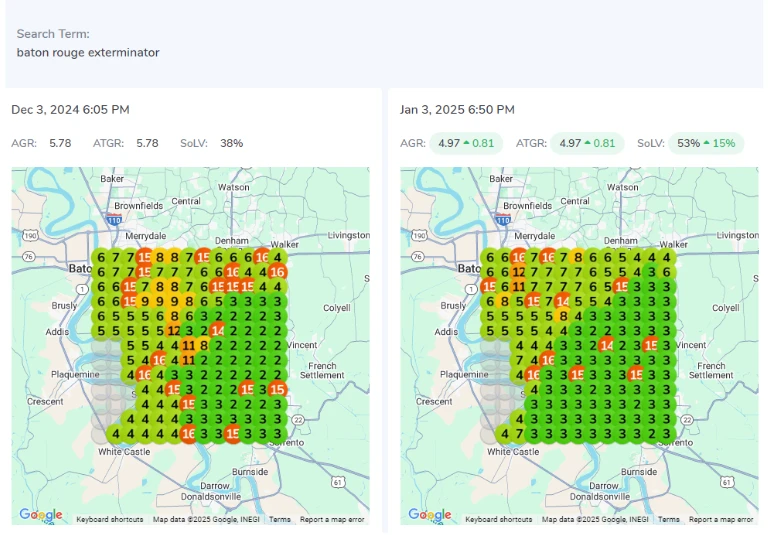
Task: Select the orange 16 marker in the left map's bottom row
Action: [x=188, y=433]
